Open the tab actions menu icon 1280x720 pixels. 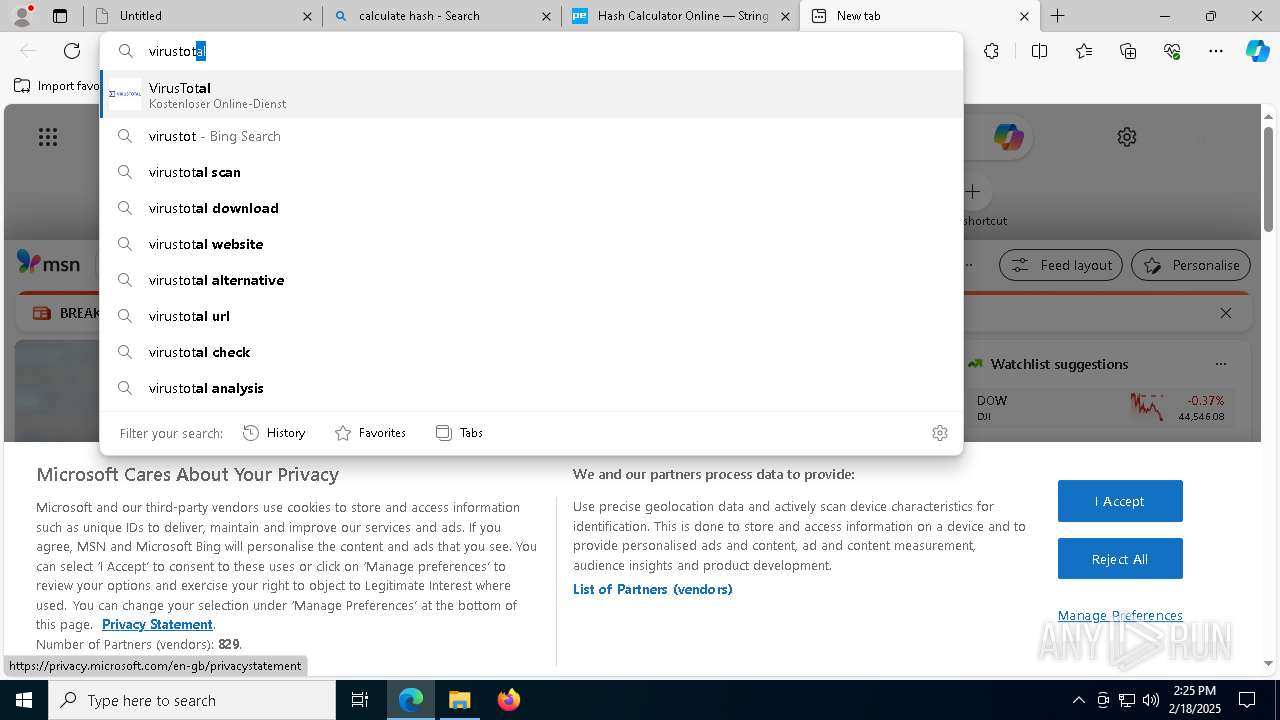[x=60, y=16]
